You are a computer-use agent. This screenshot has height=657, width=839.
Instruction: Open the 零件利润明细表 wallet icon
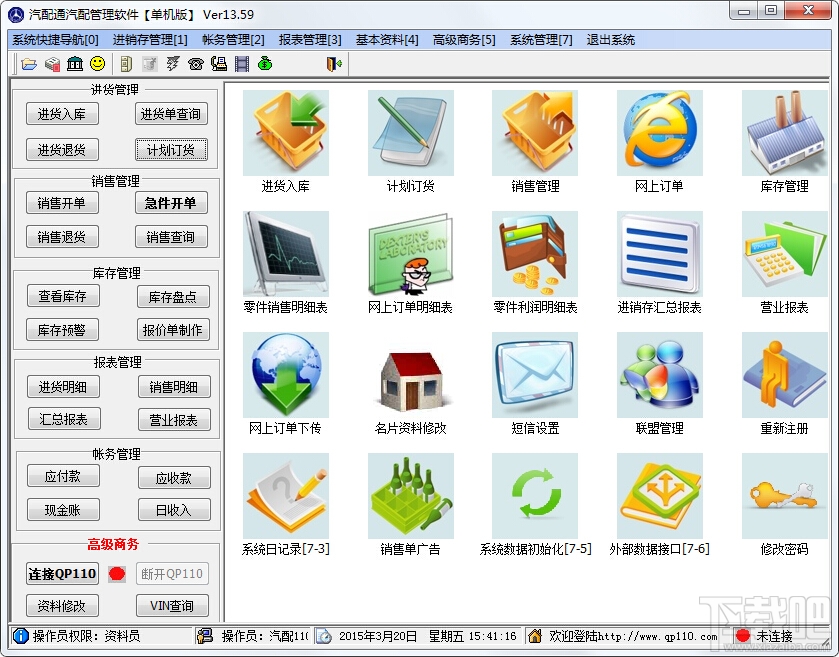click(535, 254)
